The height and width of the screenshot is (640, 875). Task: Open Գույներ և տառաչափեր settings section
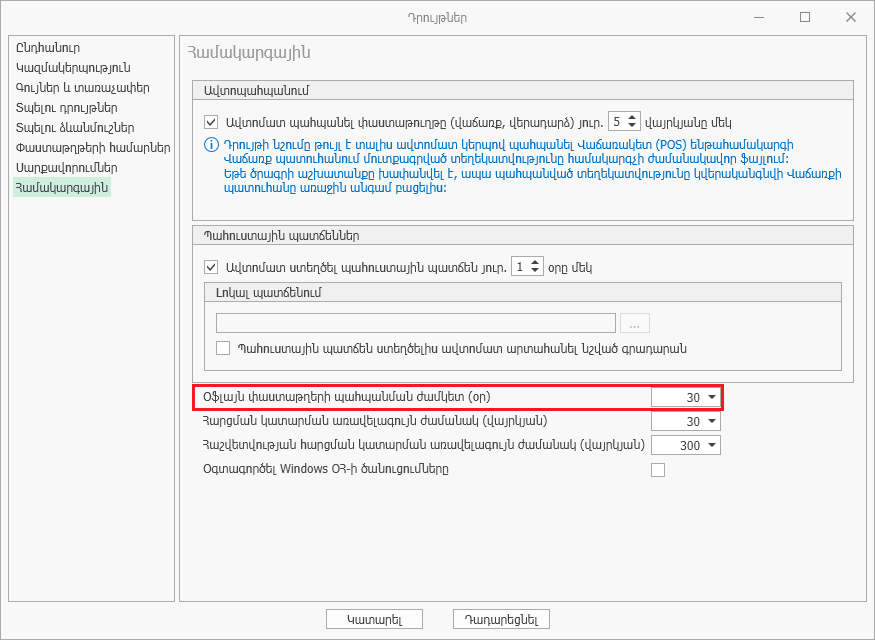click(82, 88)
